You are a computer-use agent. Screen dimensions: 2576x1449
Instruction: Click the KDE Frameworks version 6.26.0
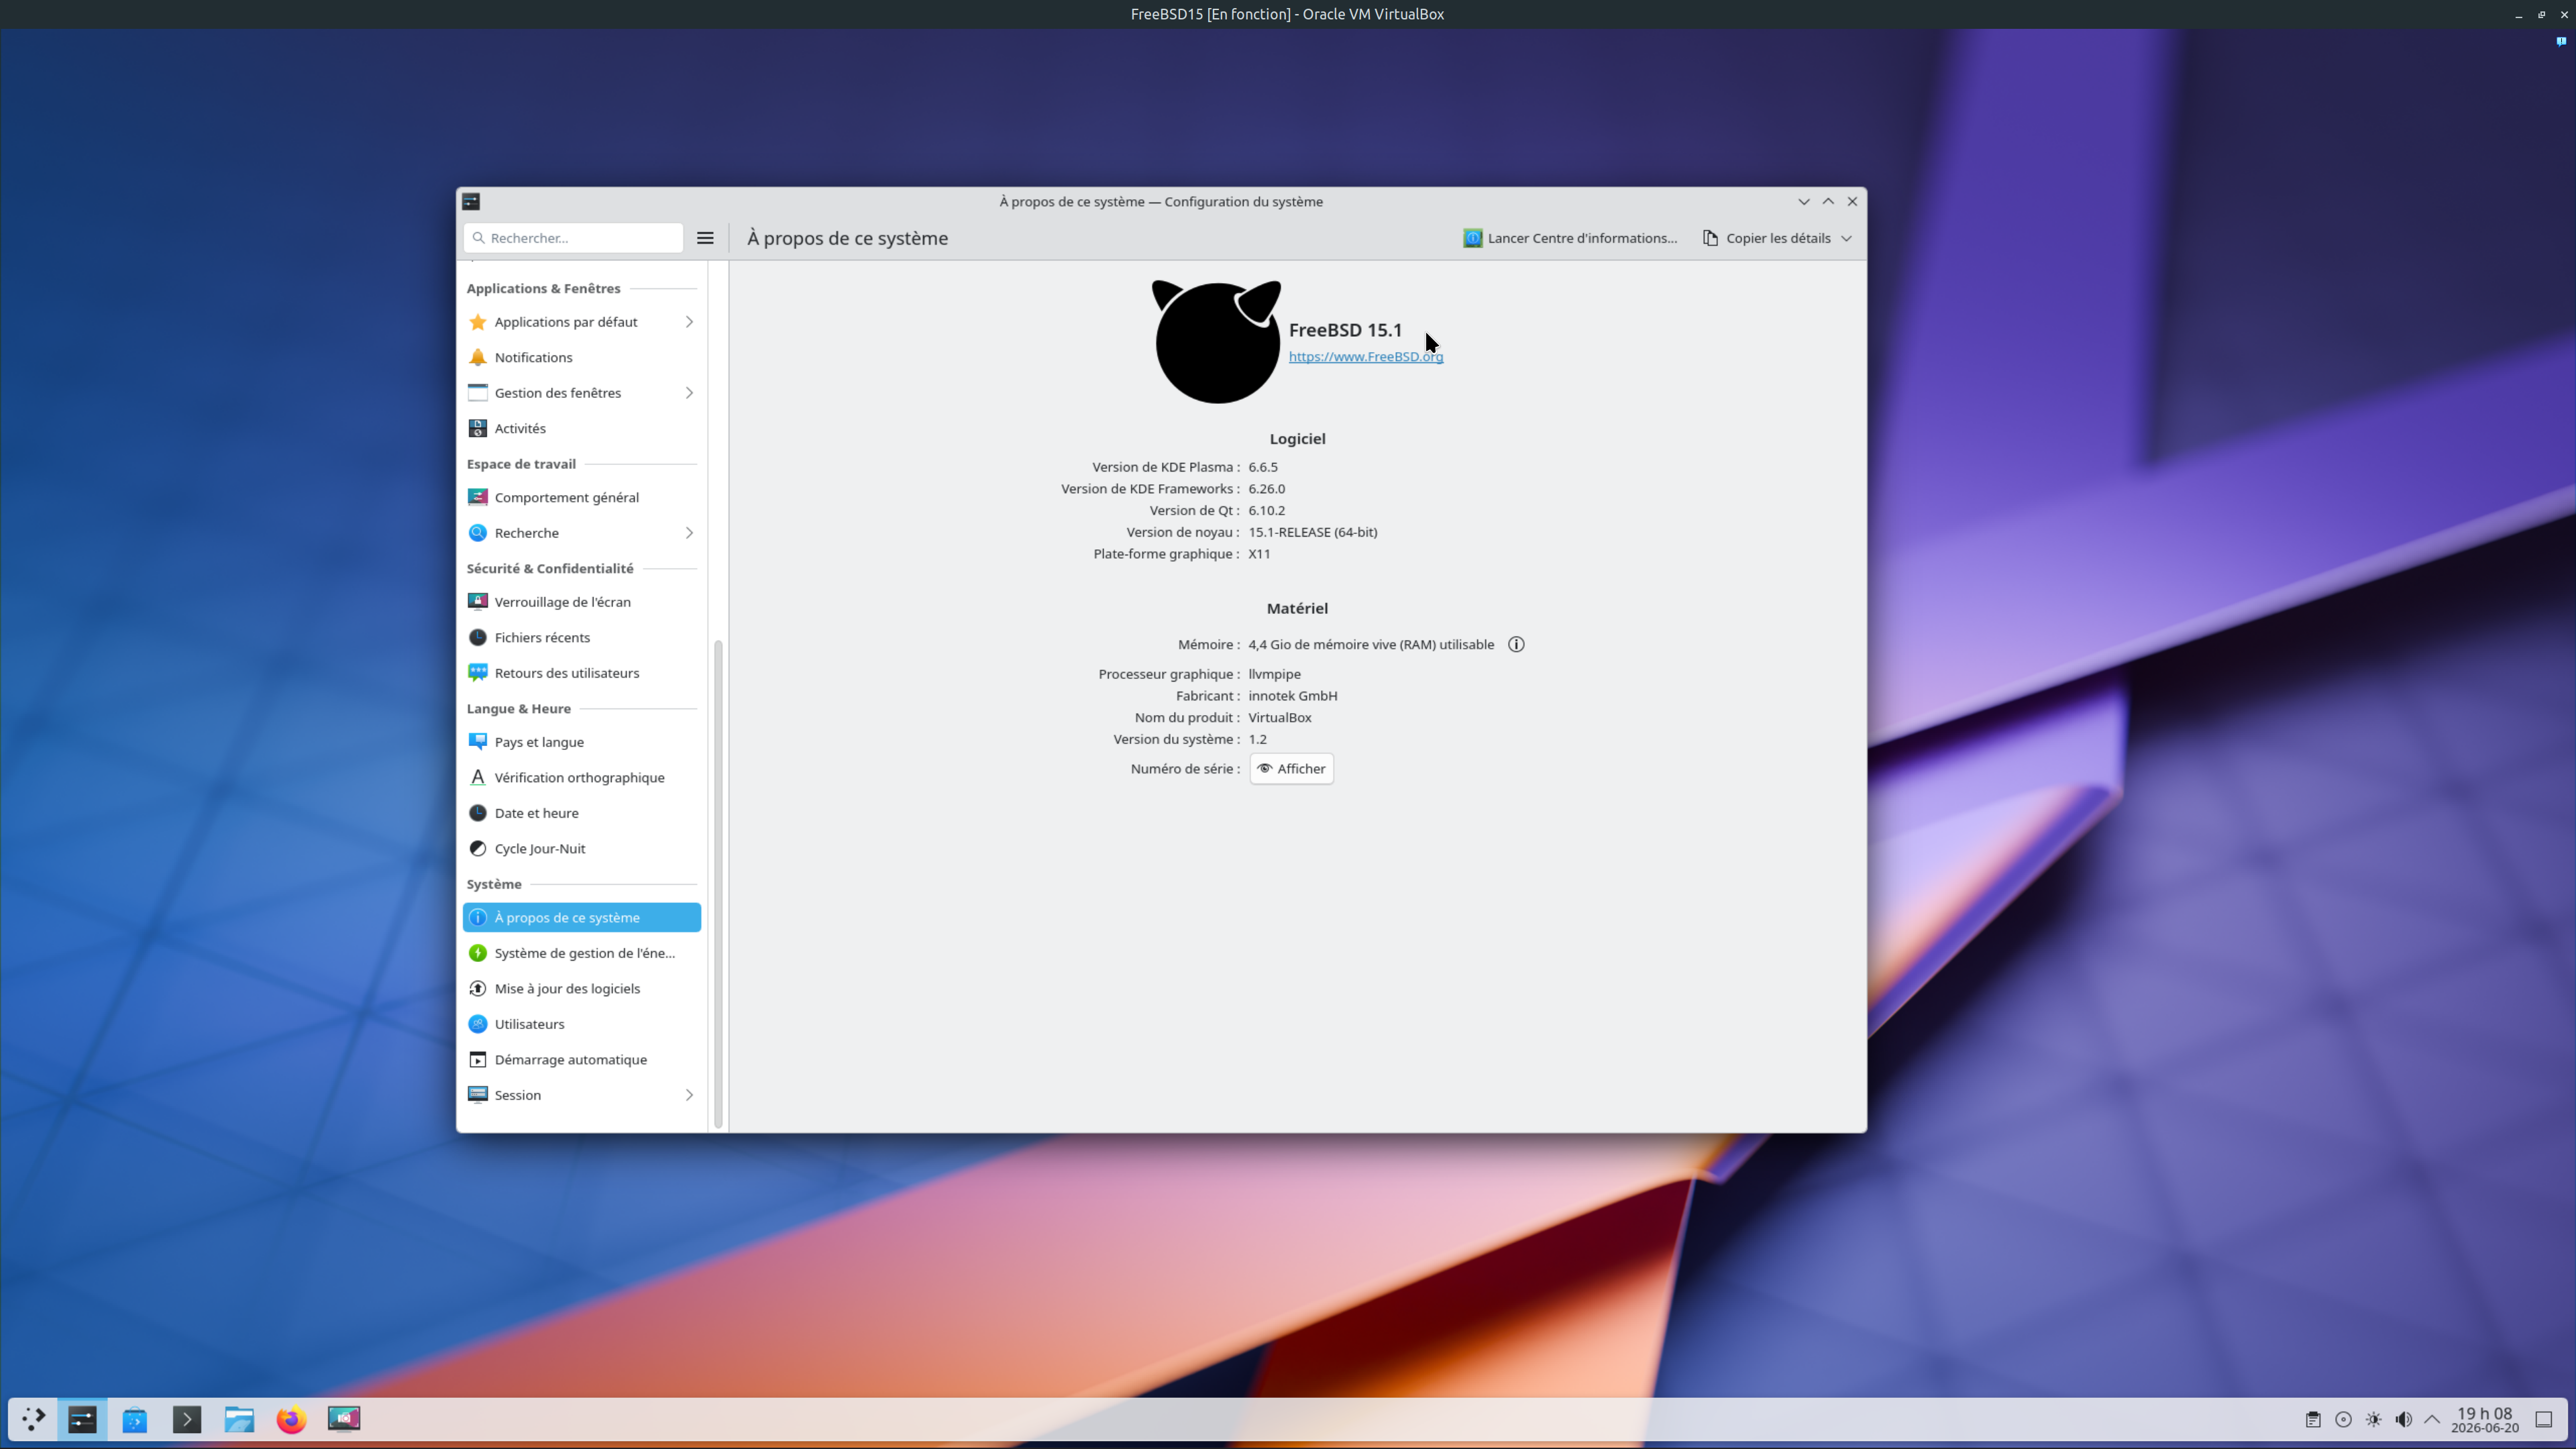tap(1267, 489)
